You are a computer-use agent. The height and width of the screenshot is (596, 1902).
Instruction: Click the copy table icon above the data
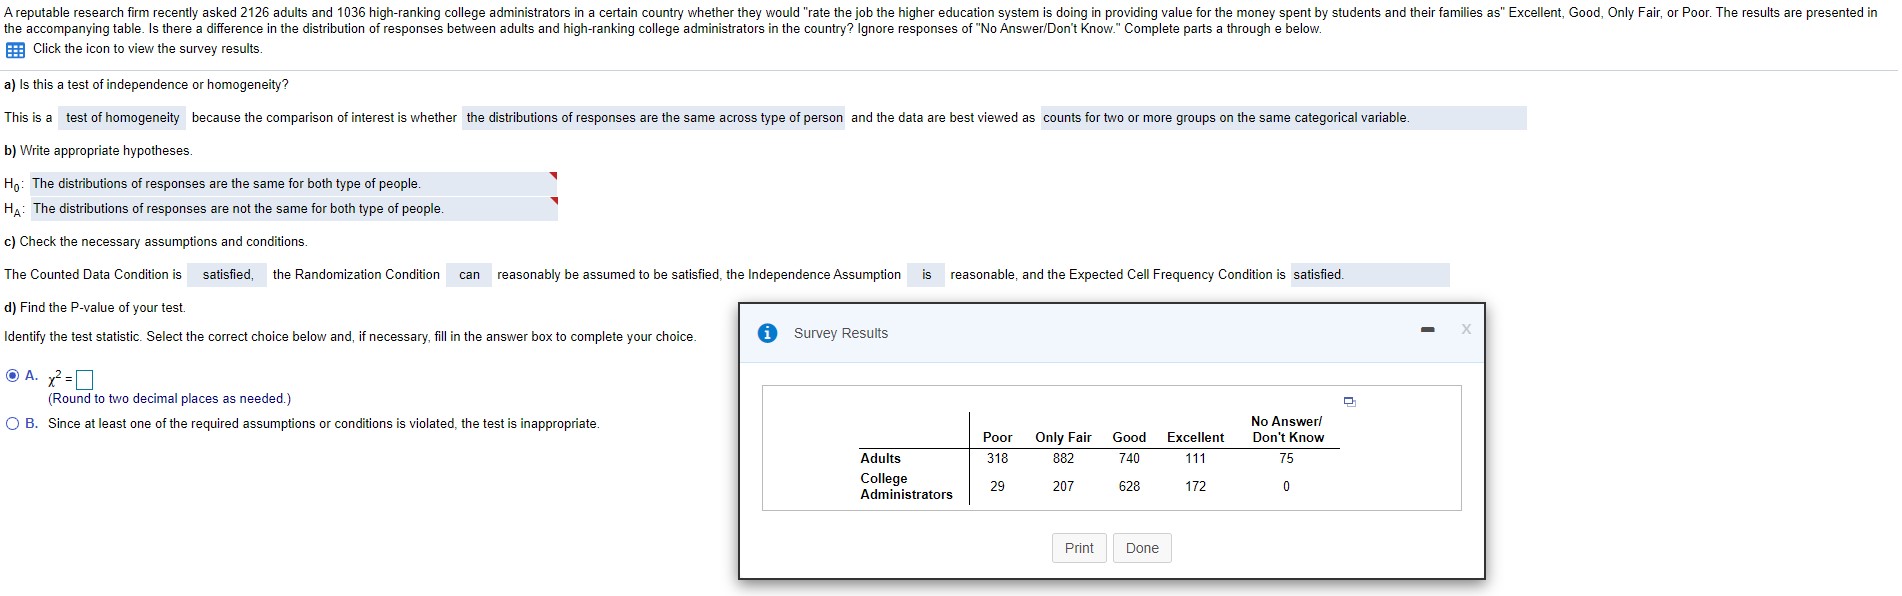1350,401
